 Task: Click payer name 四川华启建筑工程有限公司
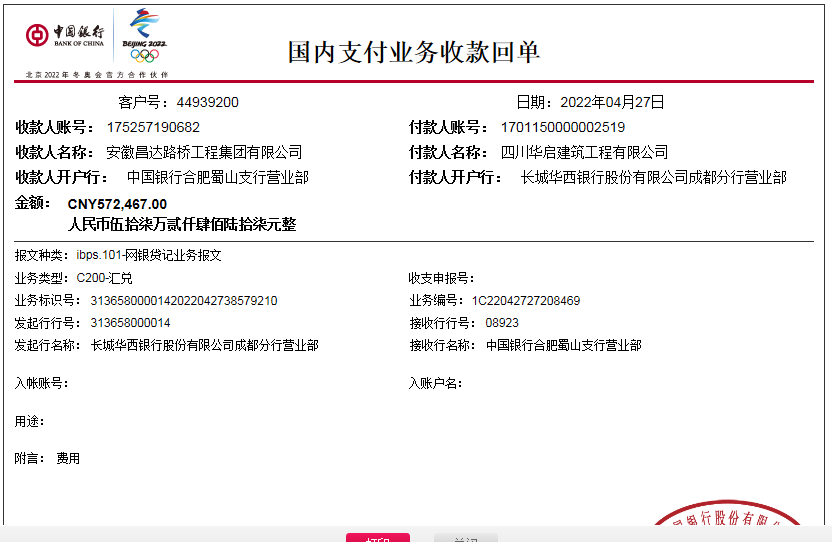[584, 152]
